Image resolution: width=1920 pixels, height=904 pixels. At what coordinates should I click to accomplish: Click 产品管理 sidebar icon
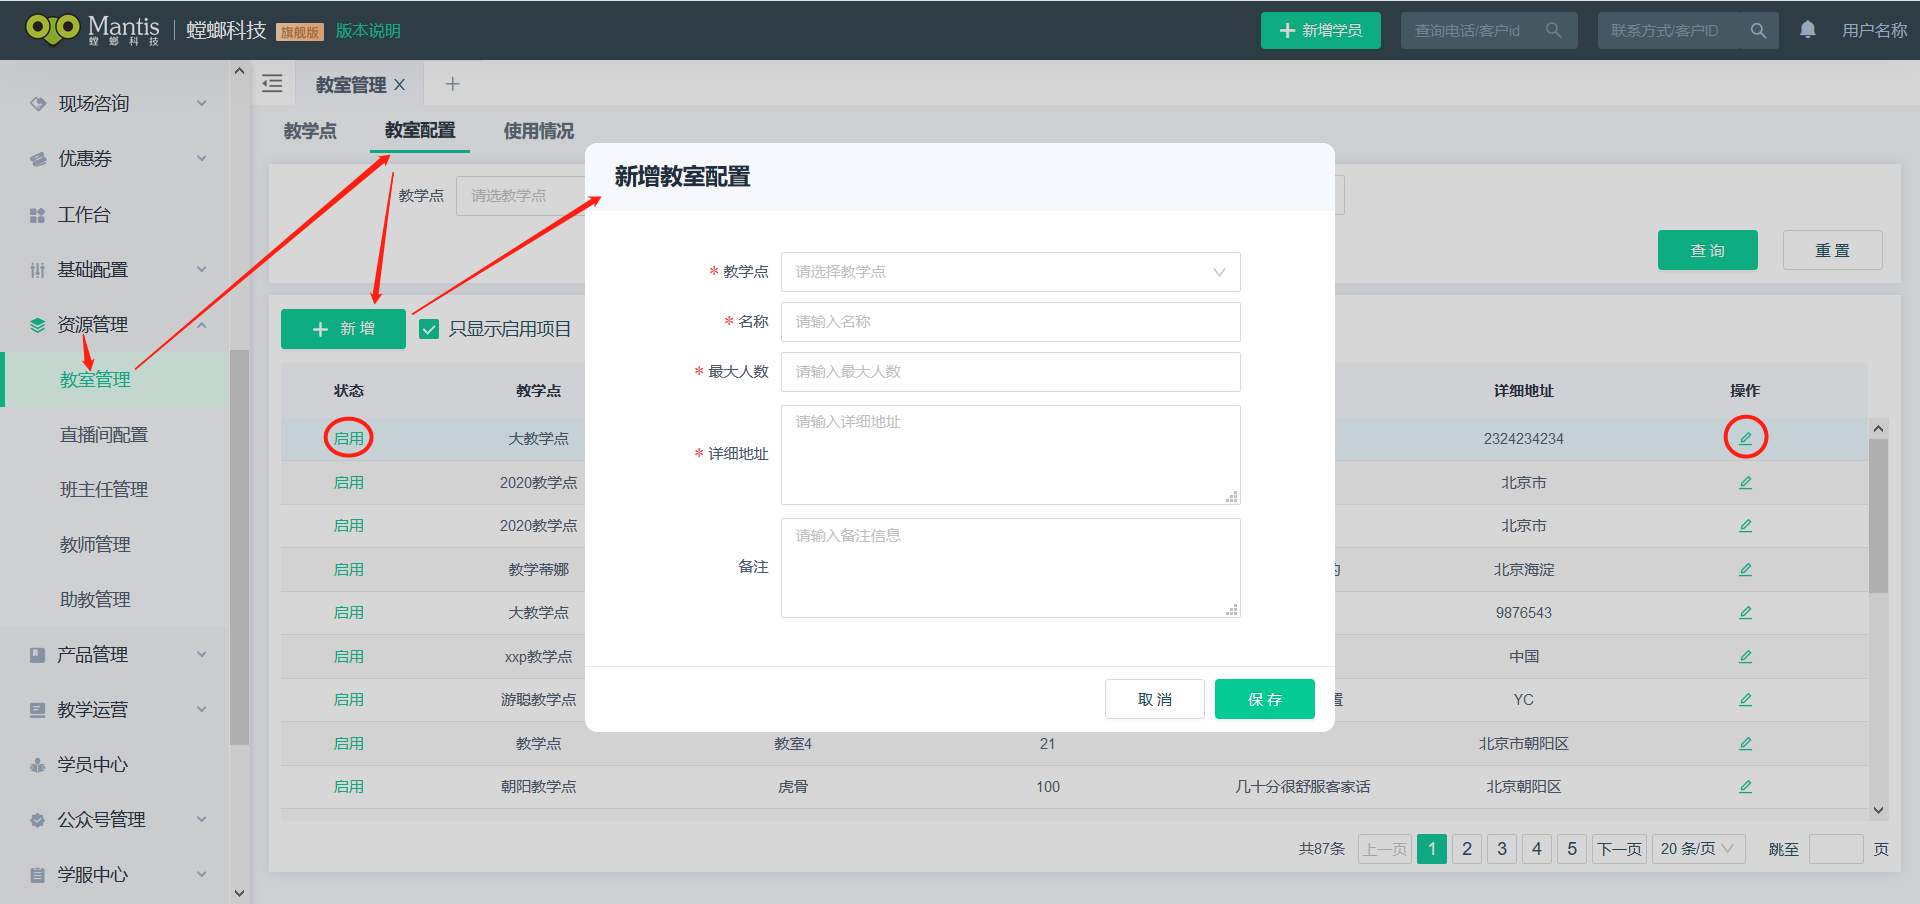38,655
